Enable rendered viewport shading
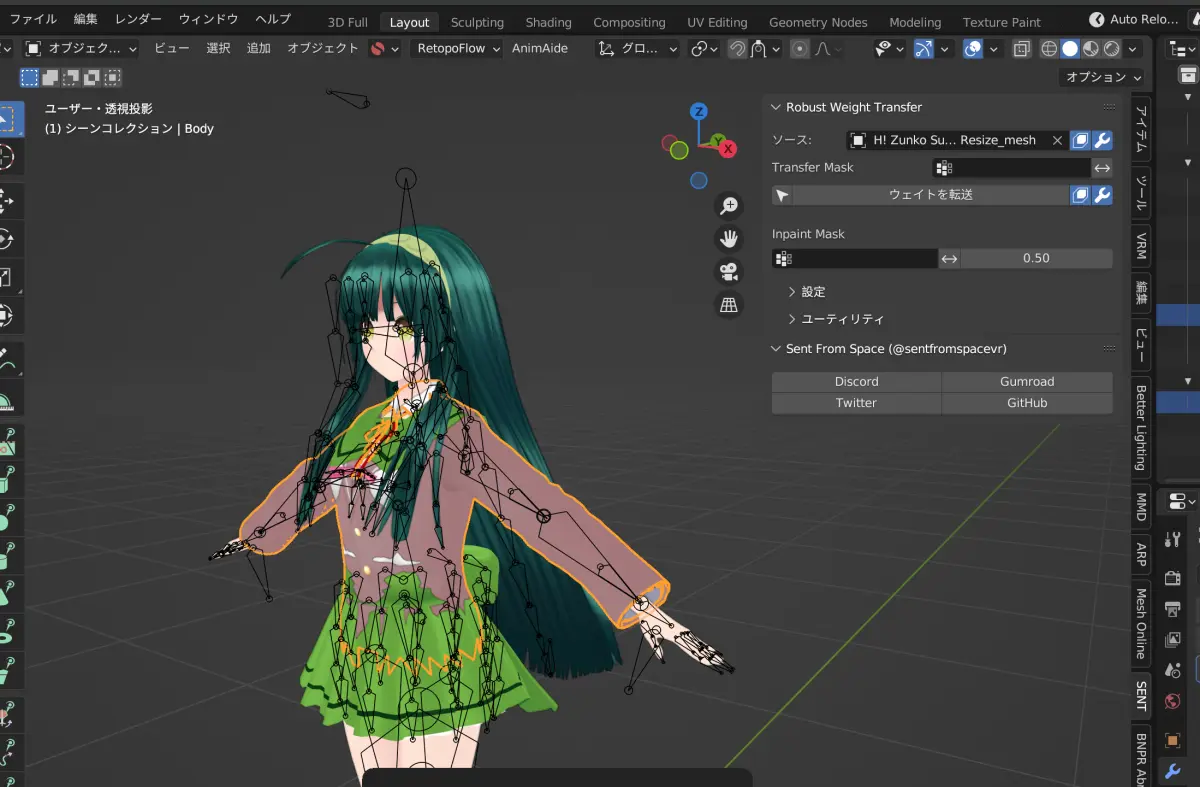Viewport: 1200px width, 787px height. (1111, 48)
